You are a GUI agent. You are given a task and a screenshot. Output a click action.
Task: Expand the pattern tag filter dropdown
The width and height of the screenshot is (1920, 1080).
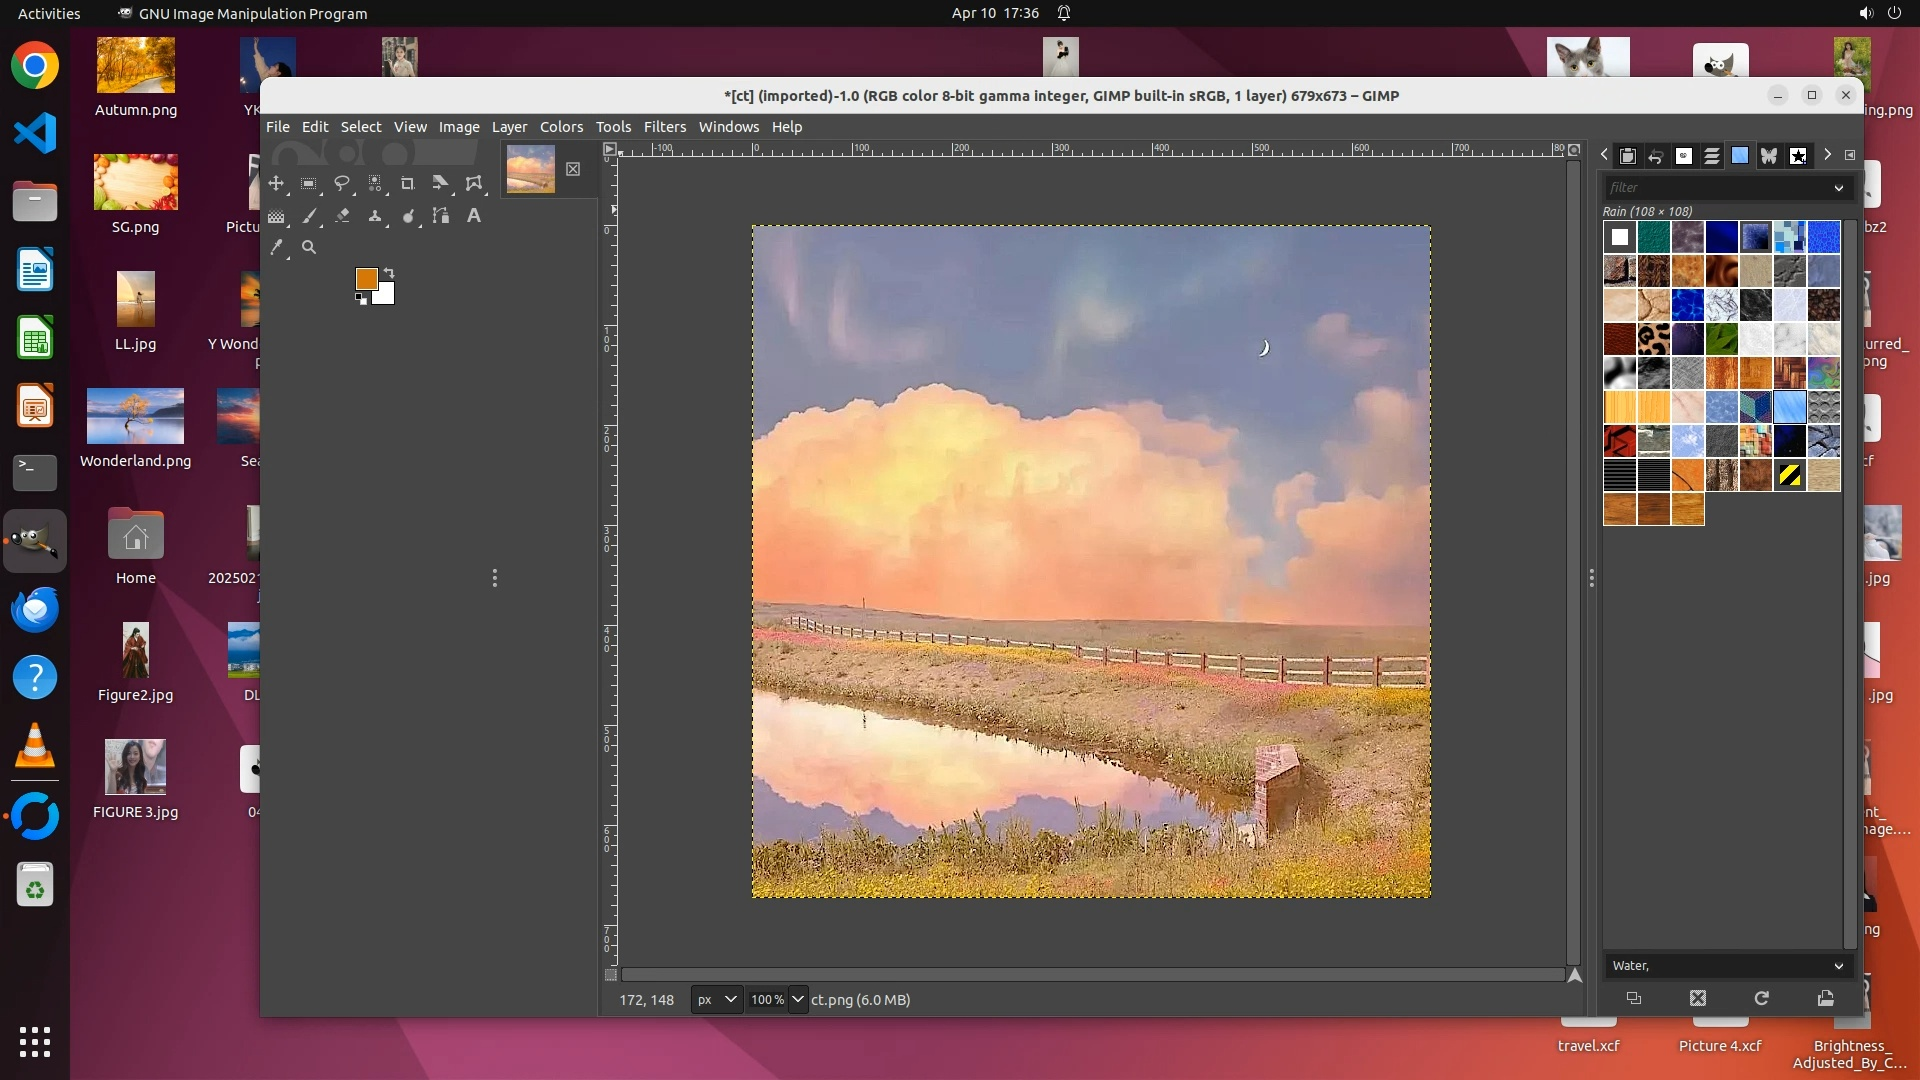pyautogui.click(x=1838, y=187)
